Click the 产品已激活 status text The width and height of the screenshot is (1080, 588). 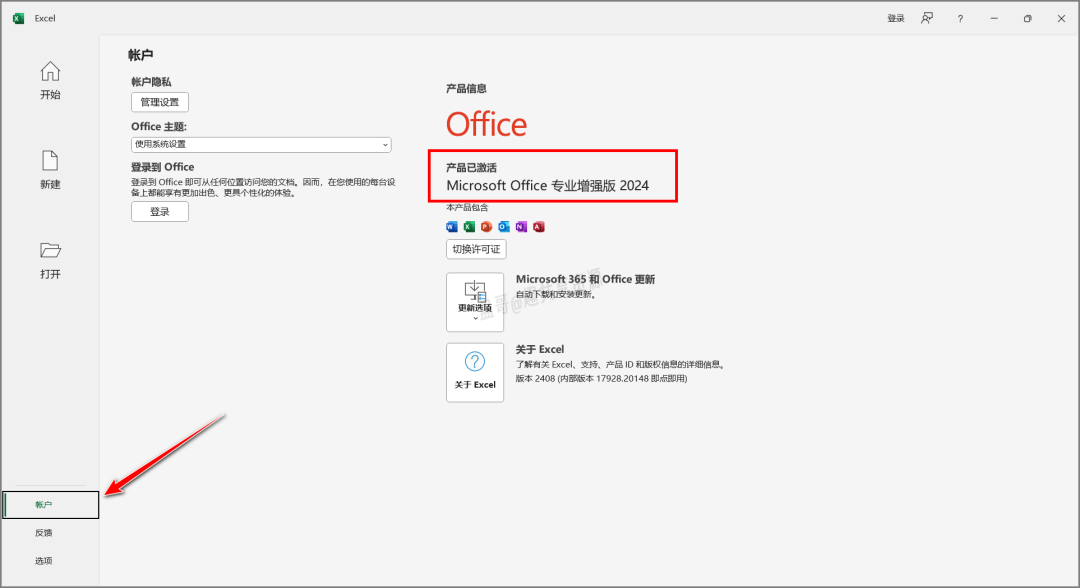point(471,167)
